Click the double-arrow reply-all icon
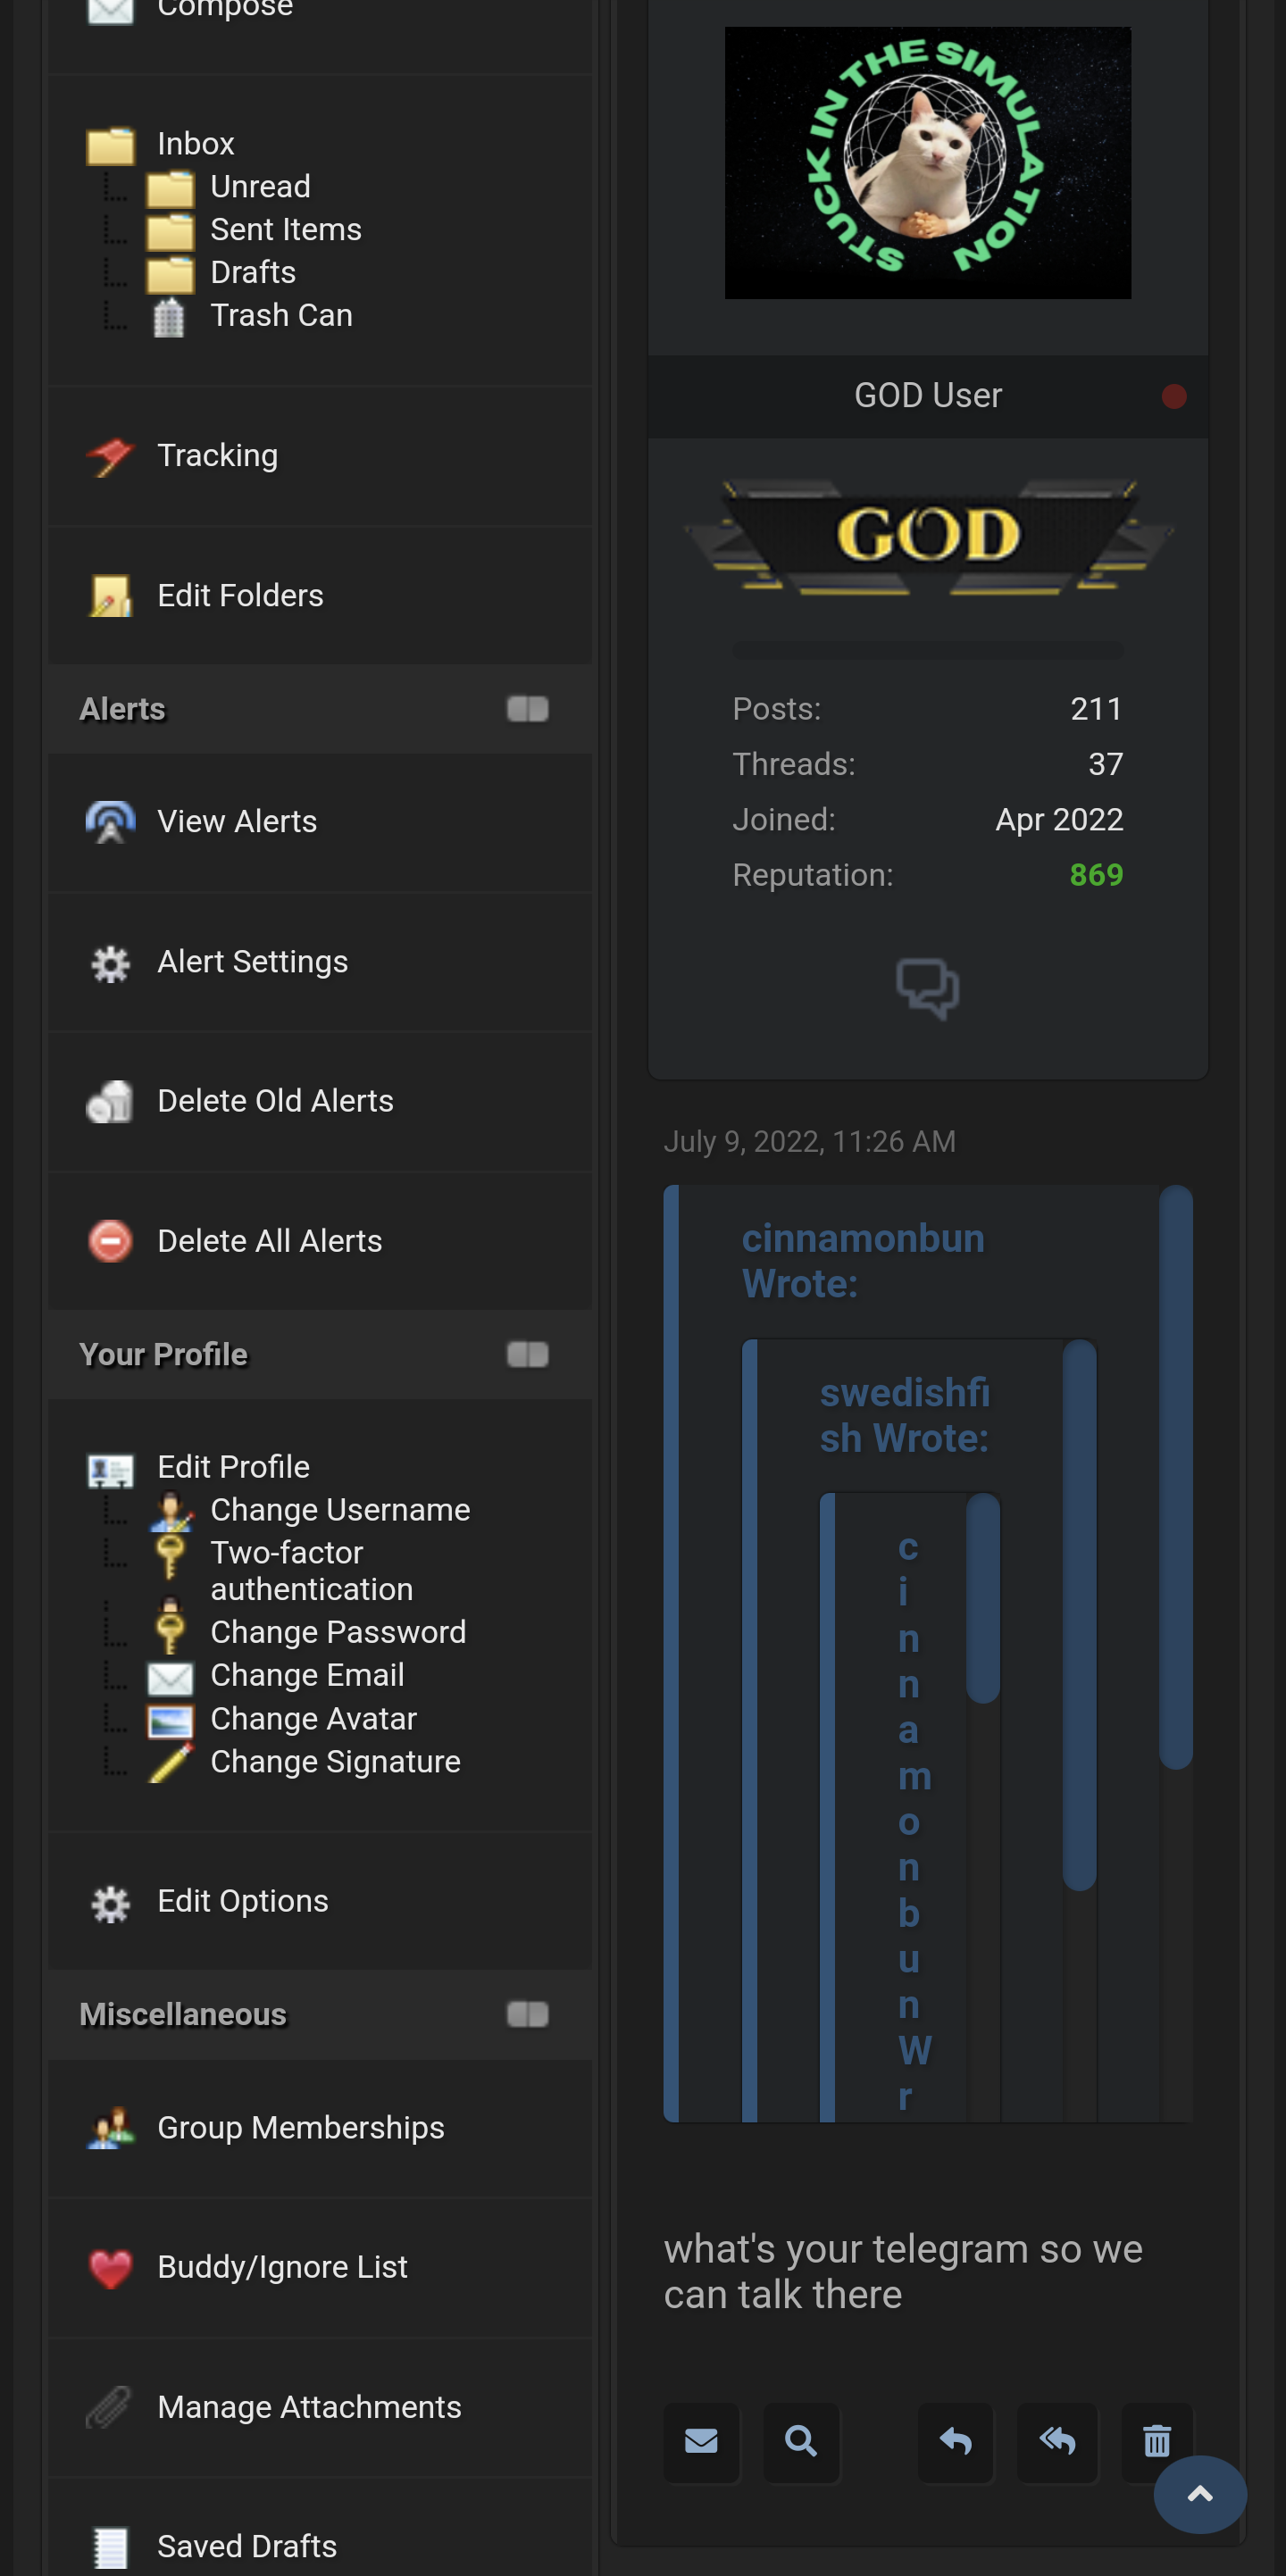This screenshot has height=2576, width=1286. [x=1056, y=2441]
